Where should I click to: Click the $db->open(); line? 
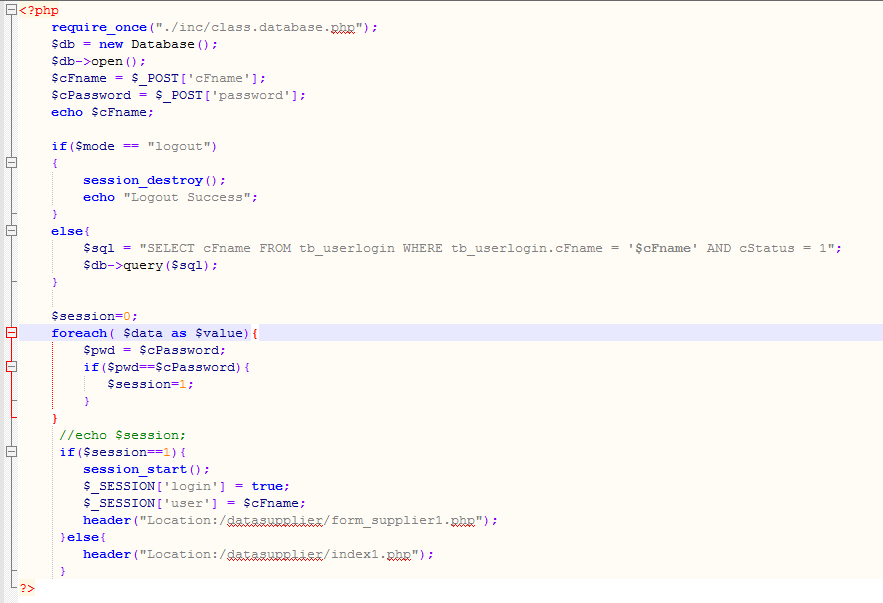[x=99, y=61]
